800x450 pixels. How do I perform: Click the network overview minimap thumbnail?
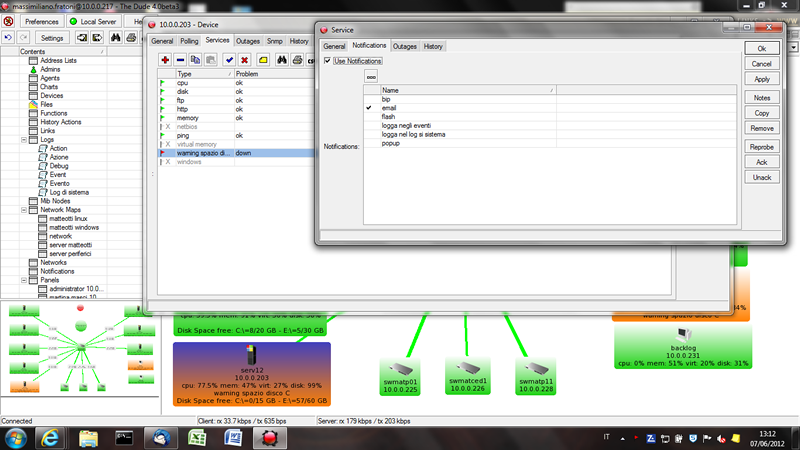(x=82, y=349)
